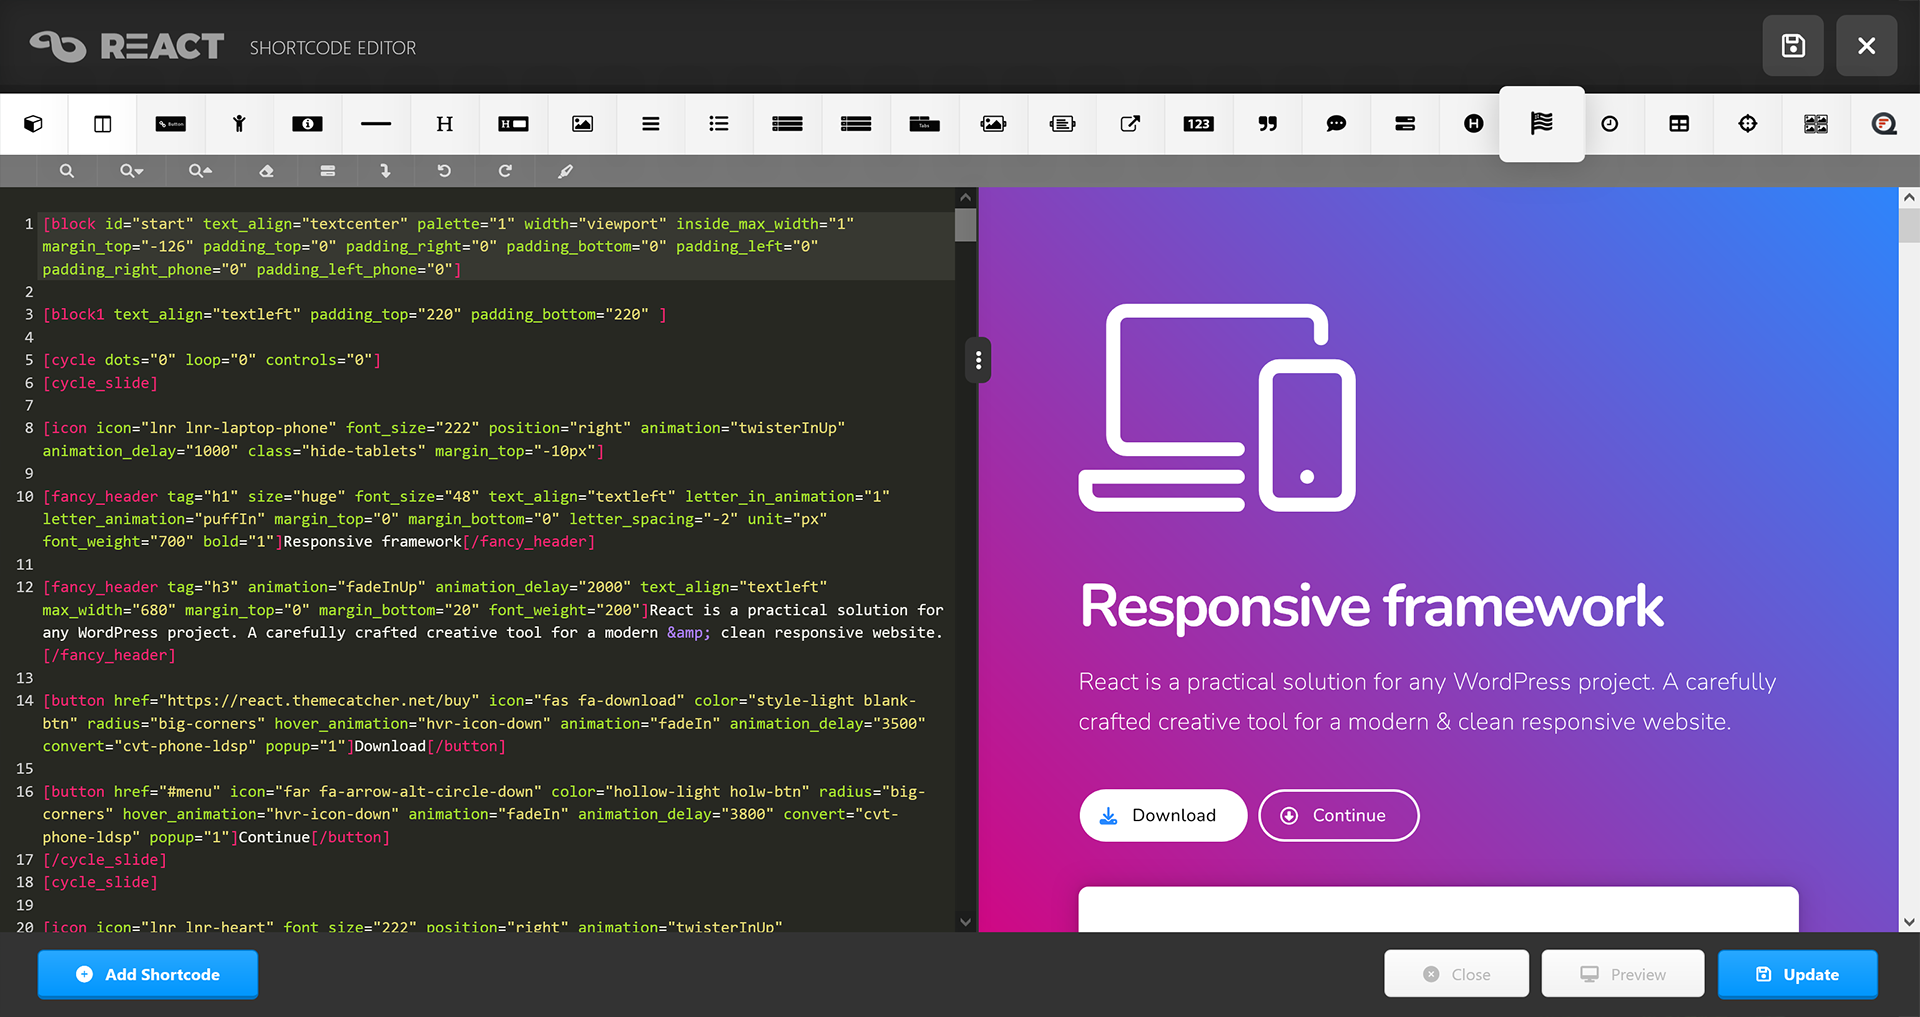Click the two stacked bars editor tool
1920x1017 pixels.
tap(328, 171)
